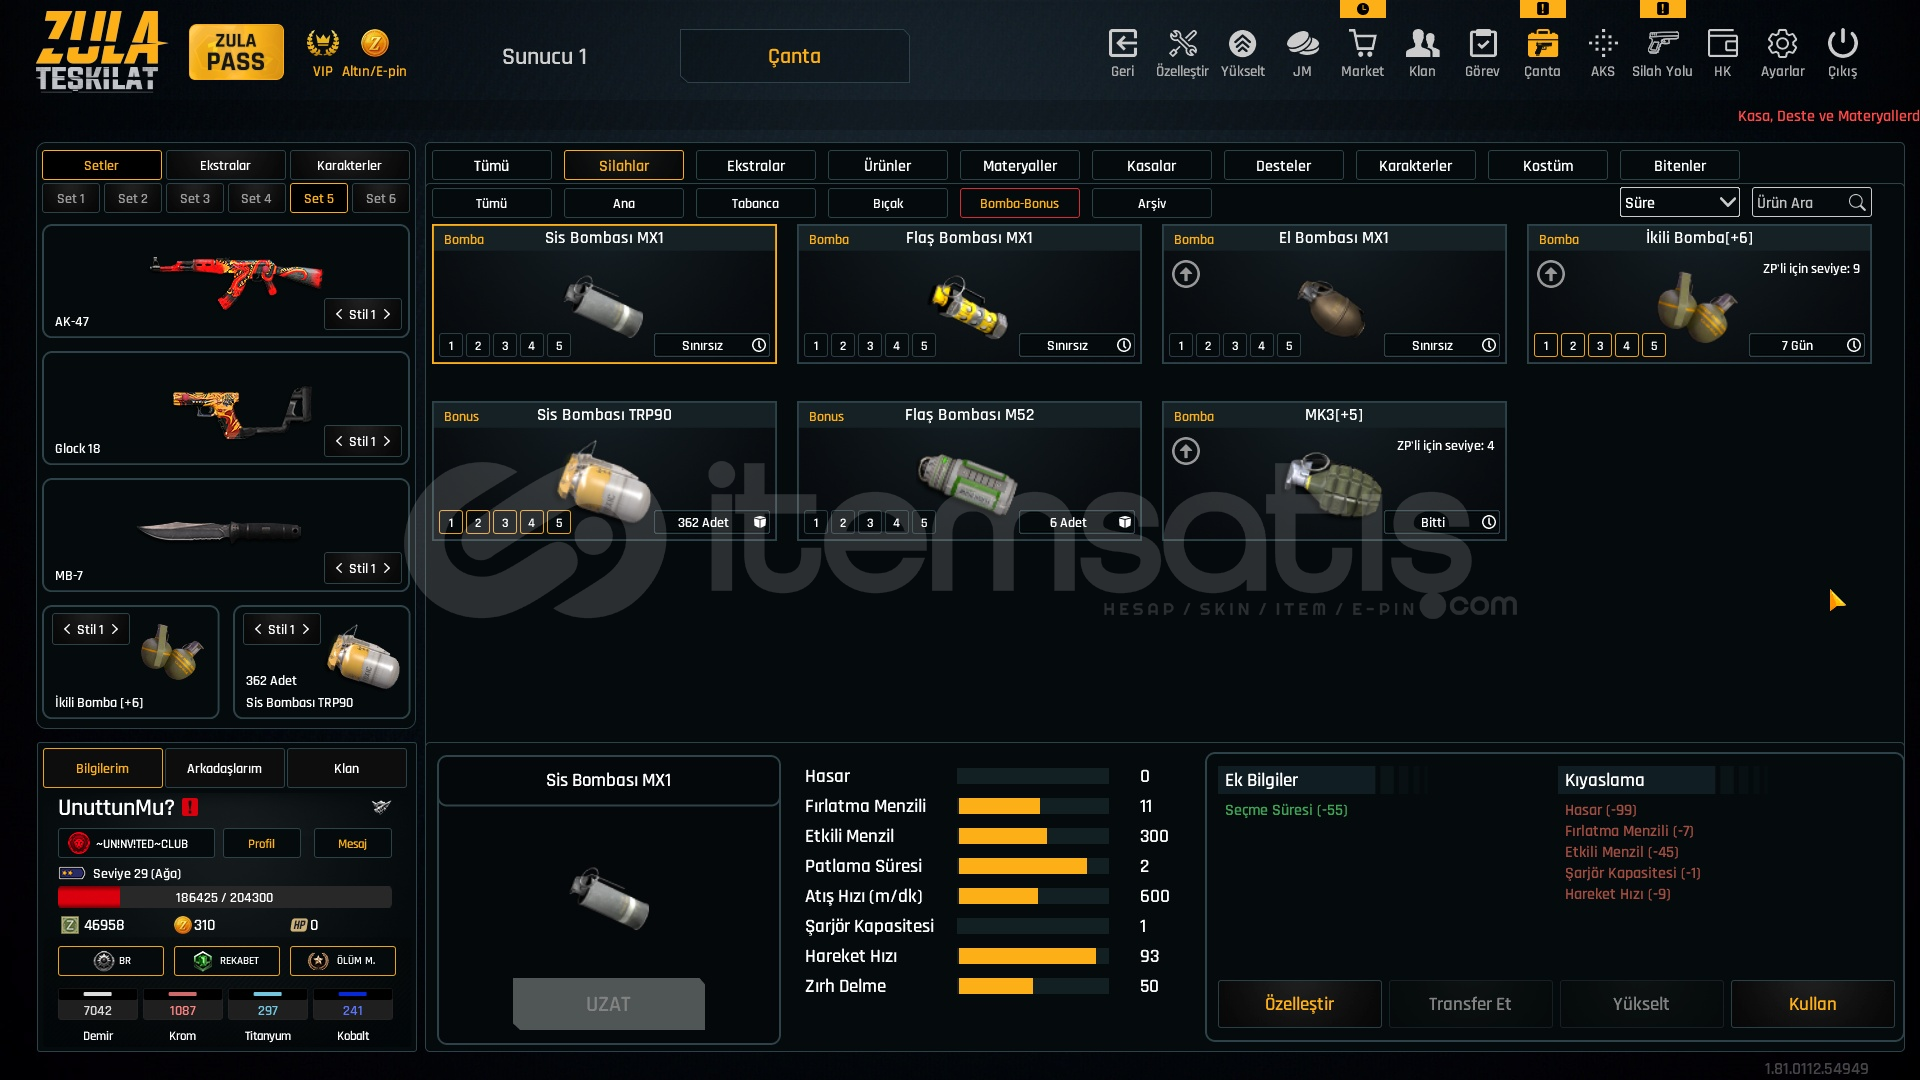Viewport: 1920px width, 1080px height.
Task: Open the Silah Yolu gun icon
Action: pyautogui.click(x=1662, y=45)
